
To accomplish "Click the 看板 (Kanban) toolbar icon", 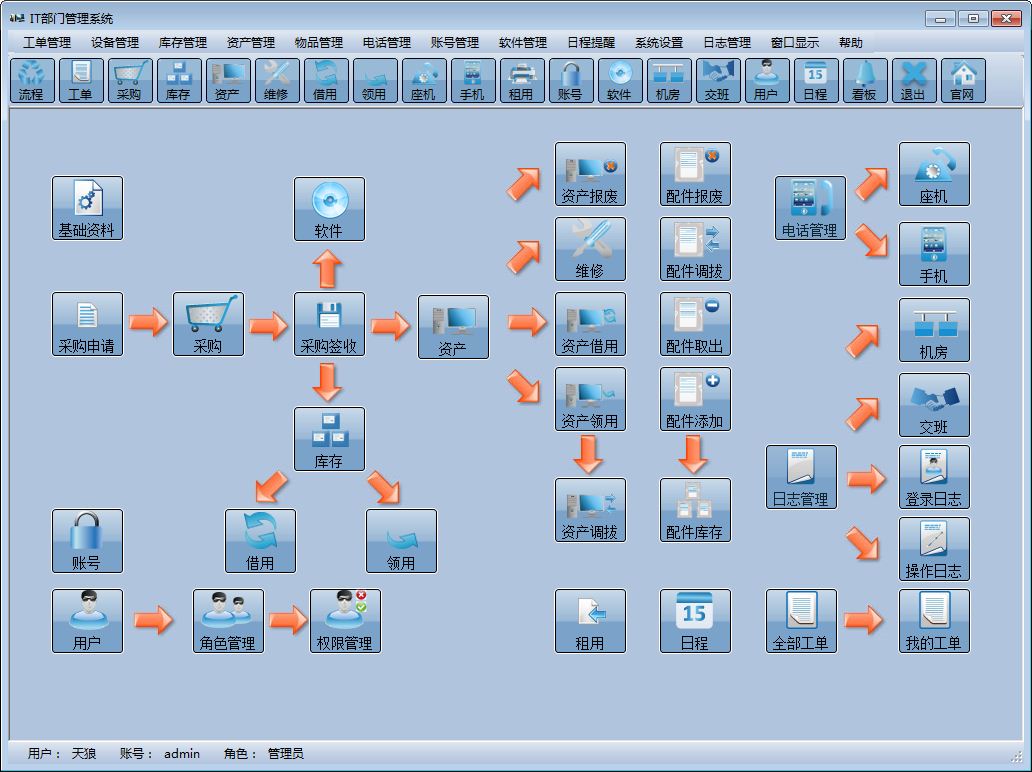I will pyautogui.click(x=865, y=80).
